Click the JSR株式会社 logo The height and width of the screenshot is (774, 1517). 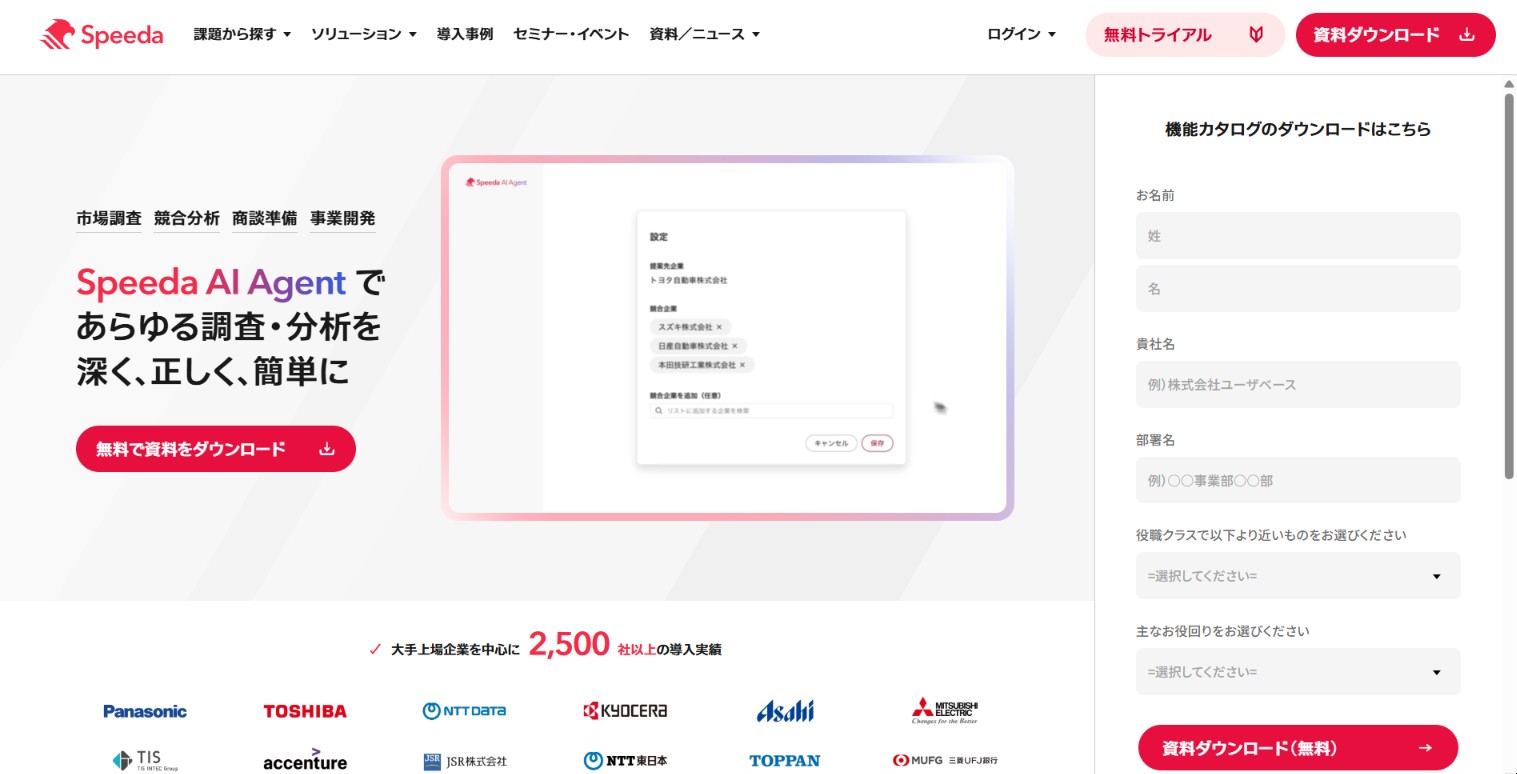[465, 761]
